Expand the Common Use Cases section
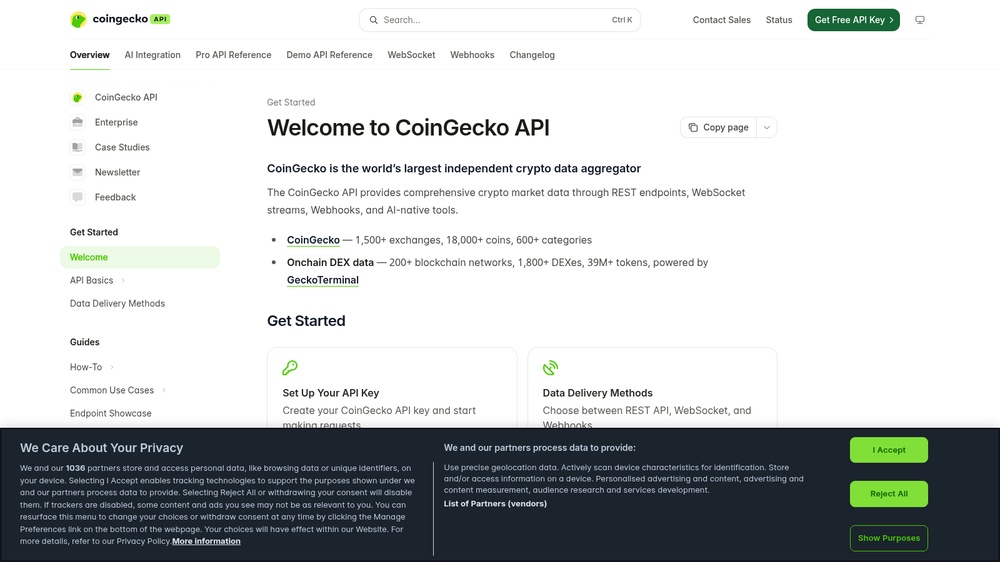The width and height of the screenshot is (1000, 562). 164,390
